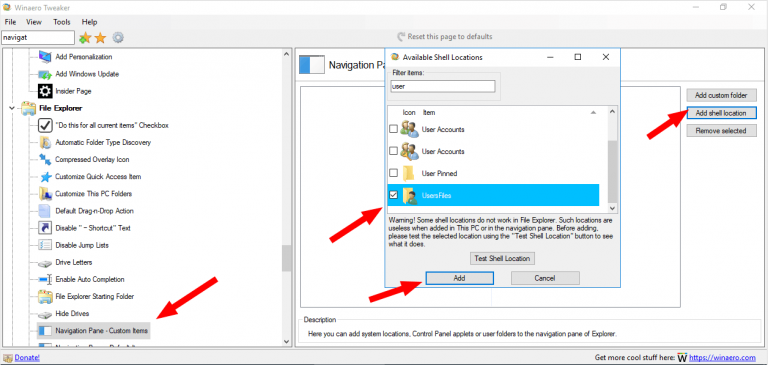Click the Add shell location button

[x=721, y=113]
